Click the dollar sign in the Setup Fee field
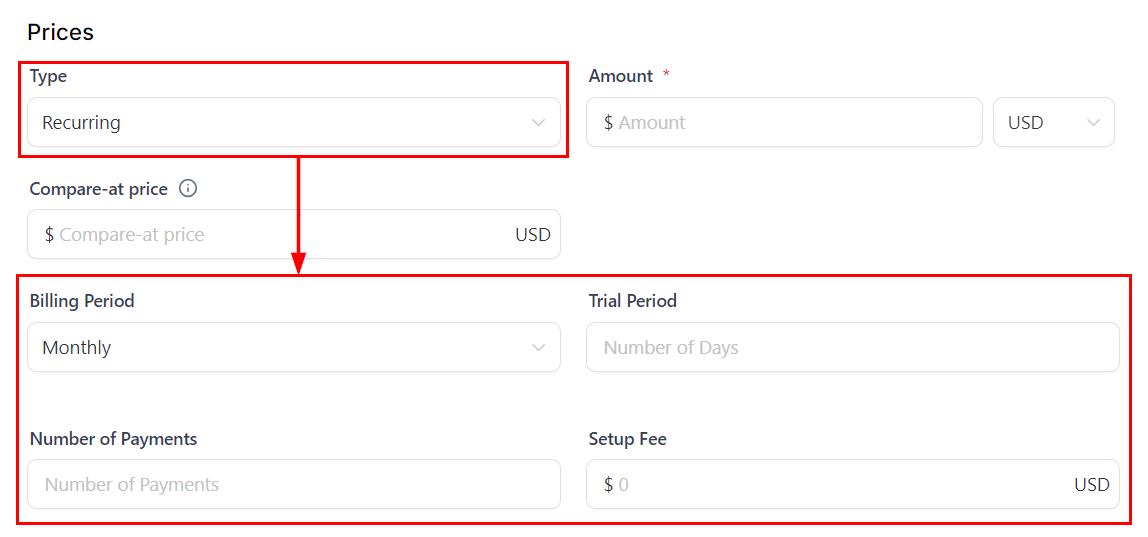The height and width of the screenshot is (537, 1148). point(608,485)
